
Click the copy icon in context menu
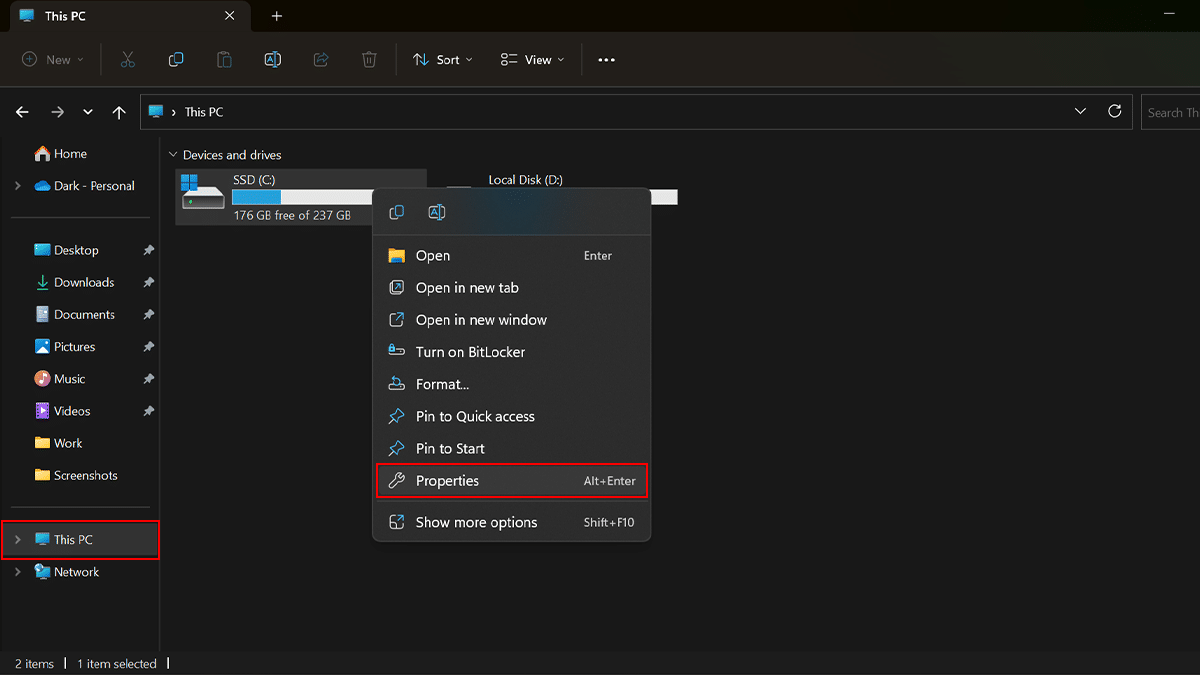point(397,212)
